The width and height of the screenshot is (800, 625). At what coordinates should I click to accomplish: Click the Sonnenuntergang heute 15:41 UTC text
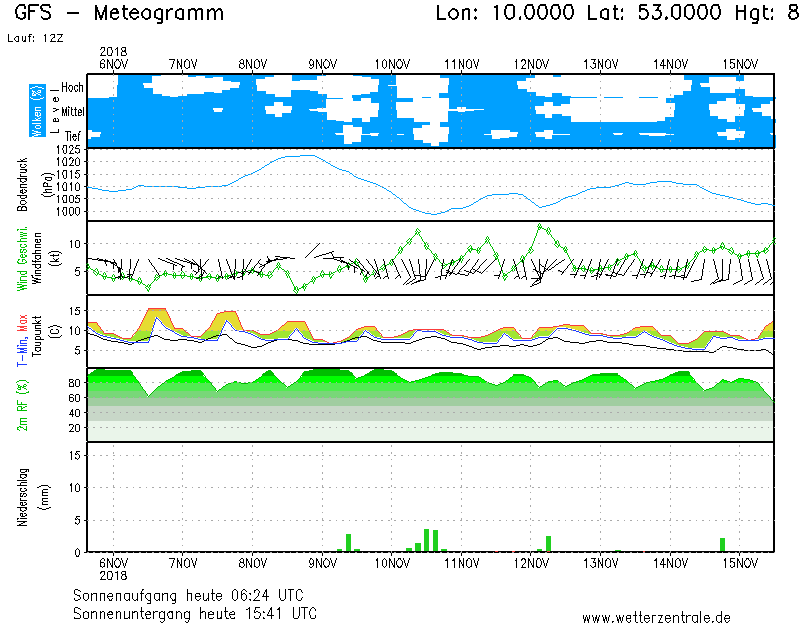click(195, 612)
